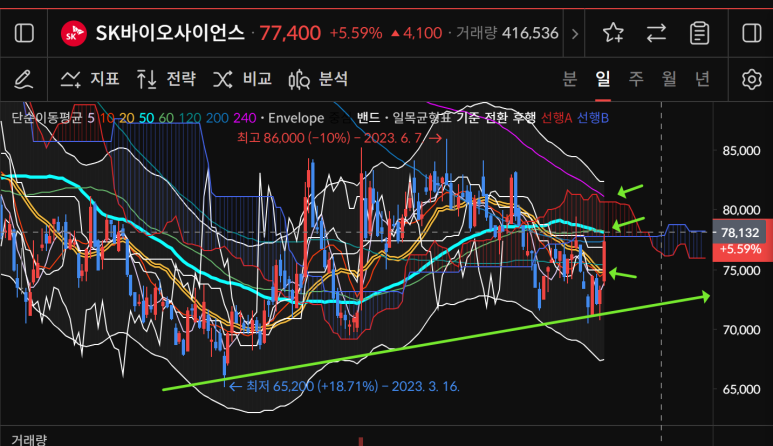
Task: Click the 최저 65,200 low annotation
Action: pos(345,386)
